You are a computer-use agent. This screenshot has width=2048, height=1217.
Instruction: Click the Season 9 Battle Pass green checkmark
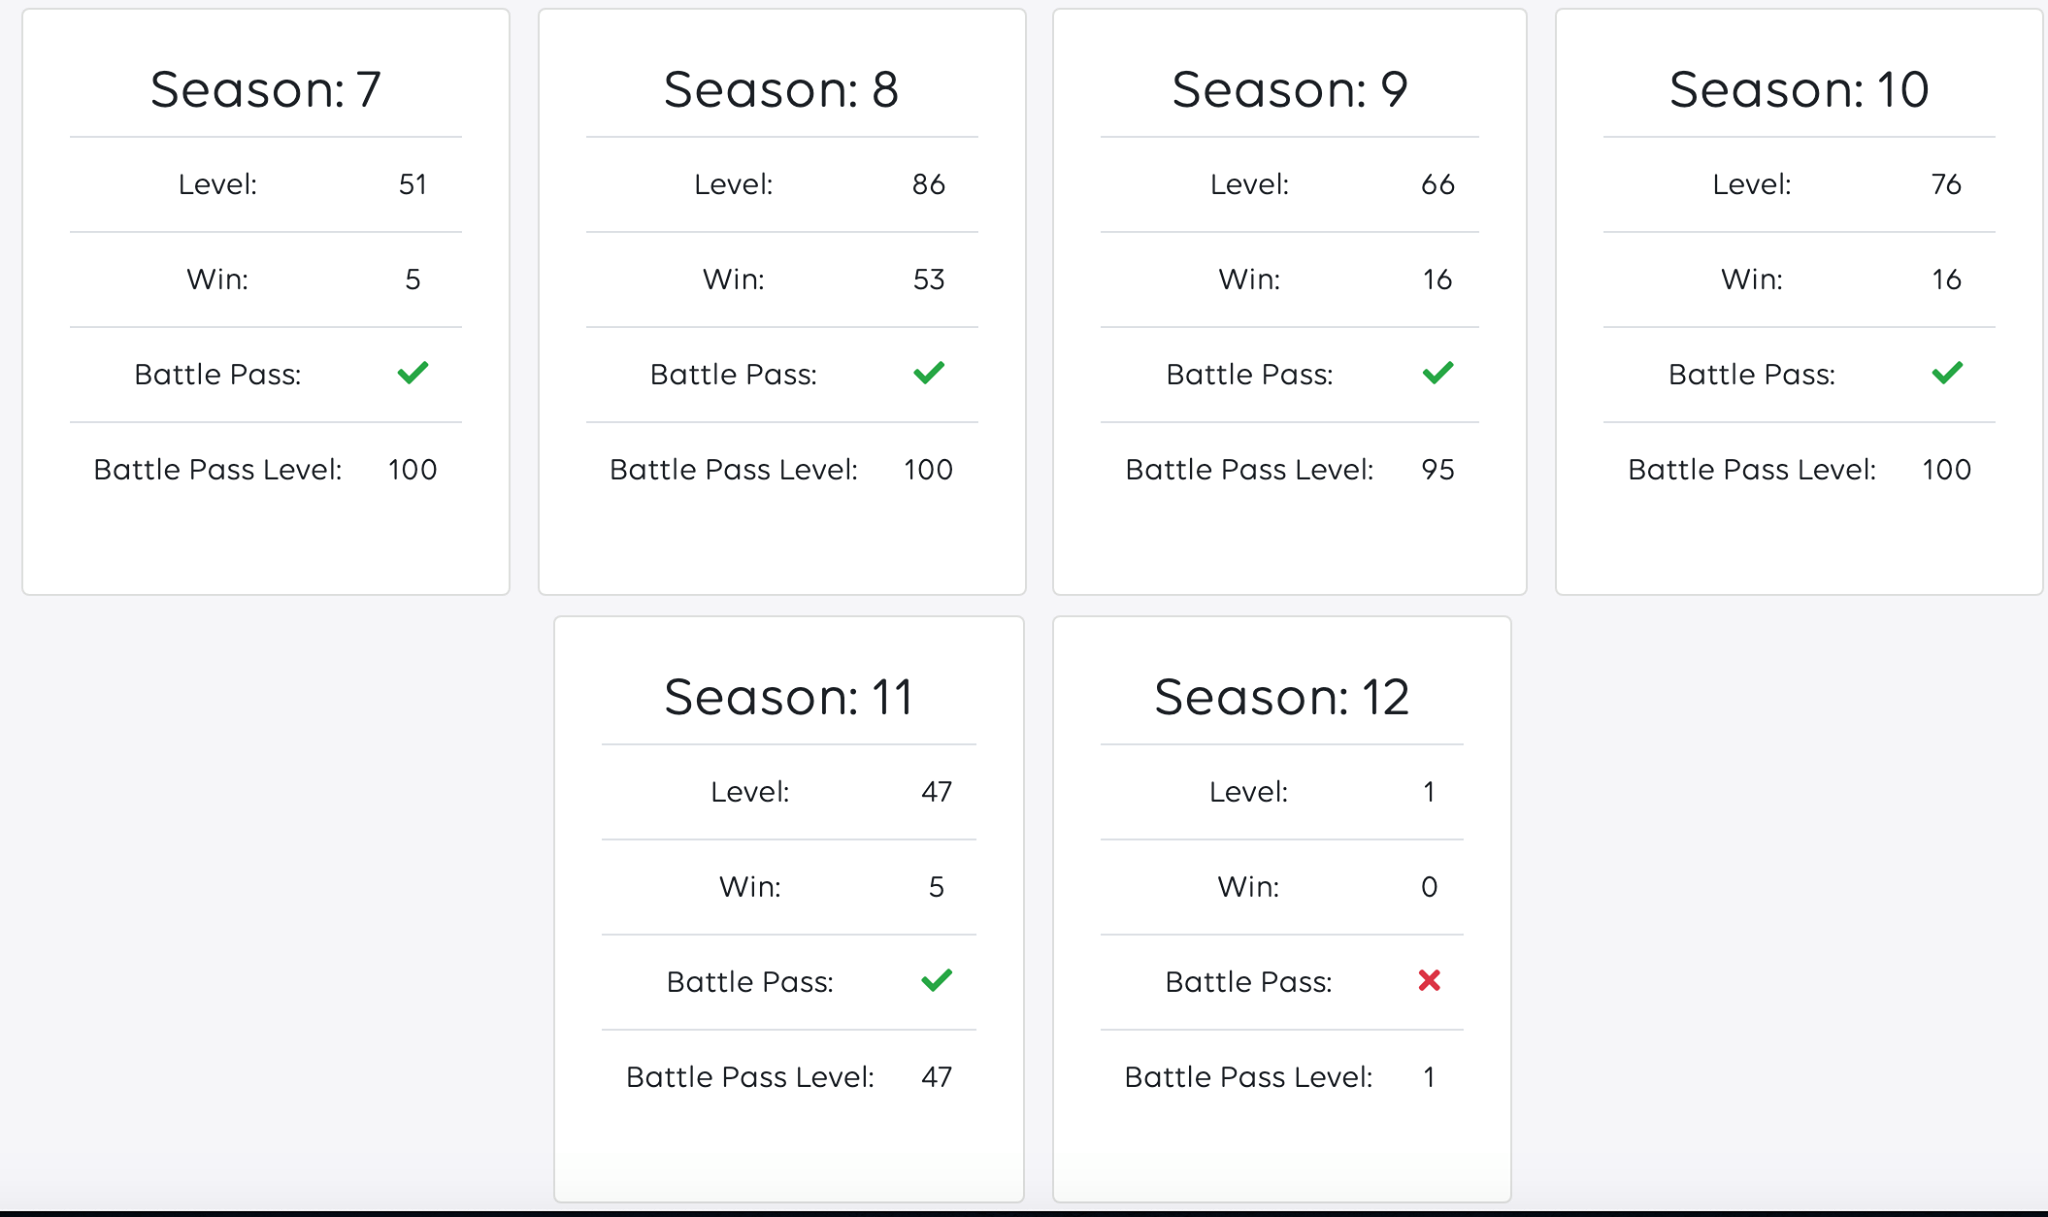(x=1438, y=373)
